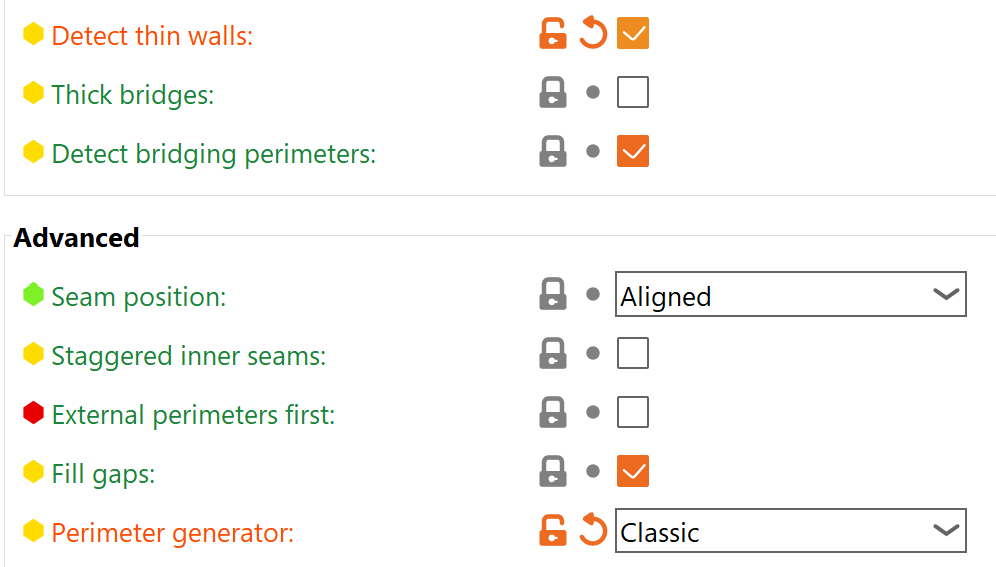Viewport: 996px width, 567px height.
Task: Click the lock icon for Staggered inner seams
Action: (x=553, y=354)
